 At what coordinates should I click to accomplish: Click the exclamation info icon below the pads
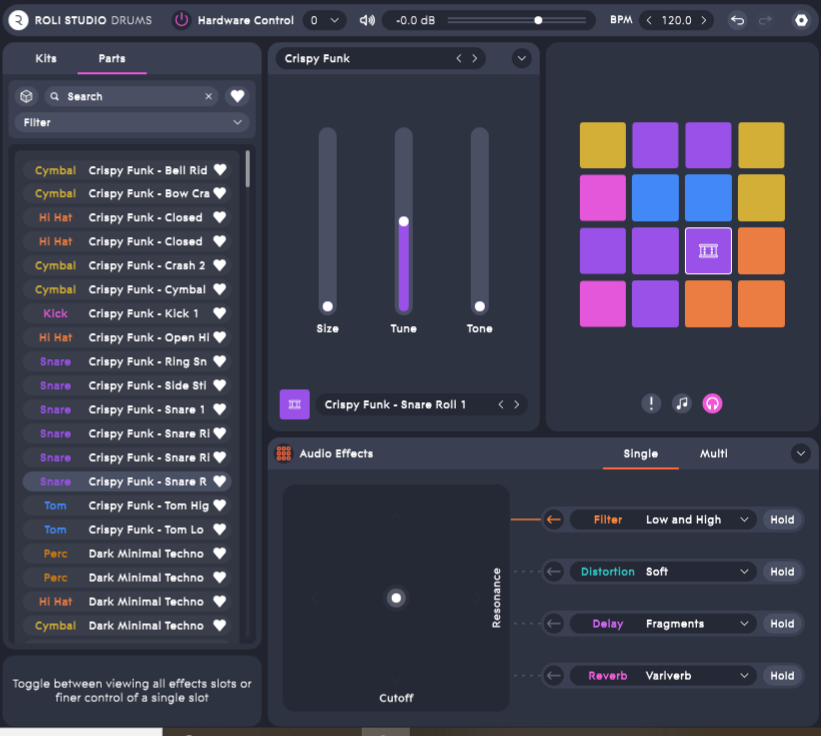pyautogui.click(x=651, y=403)
